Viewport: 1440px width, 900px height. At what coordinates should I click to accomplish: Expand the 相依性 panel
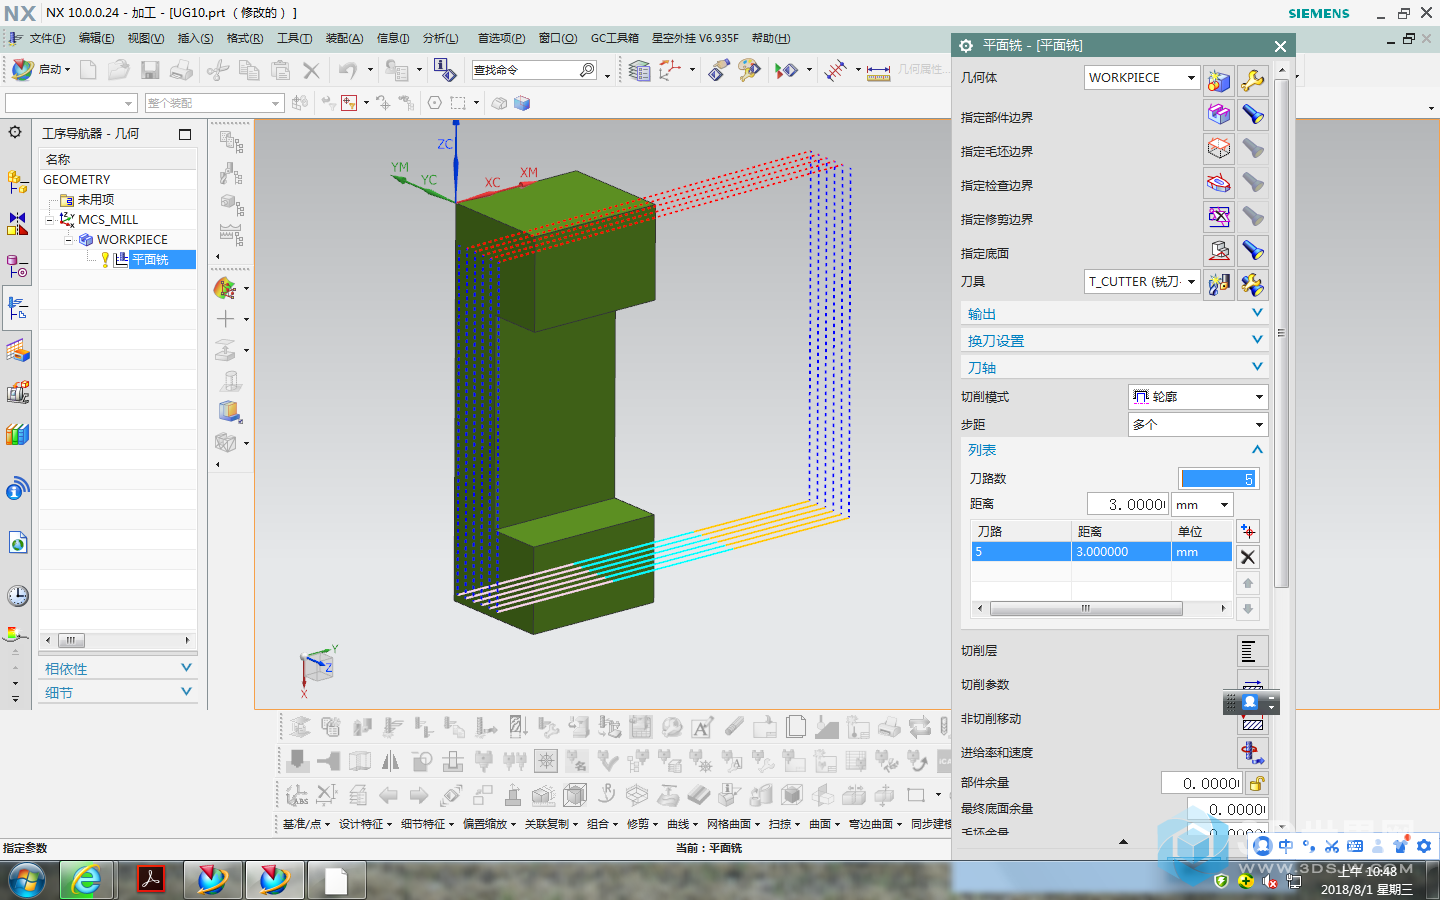118,668
